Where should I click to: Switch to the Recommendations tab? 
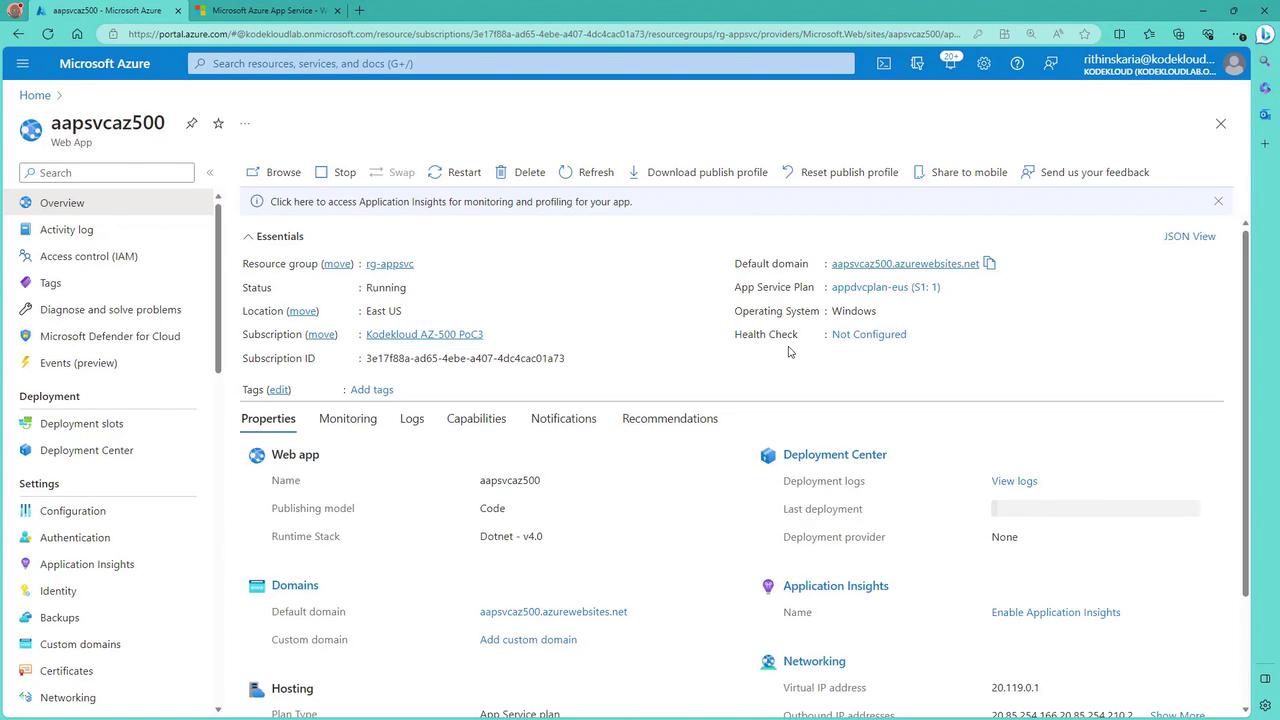point(670,418)
